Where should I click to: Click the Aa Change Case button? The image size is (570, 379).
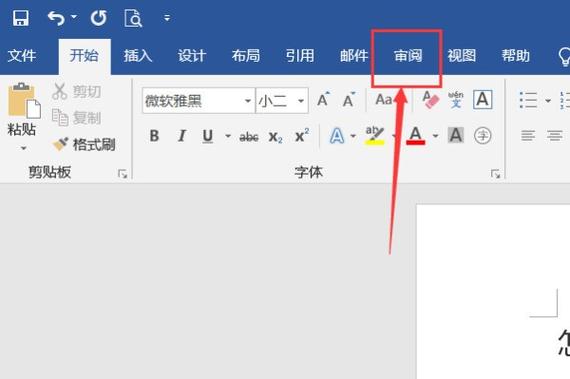(x=384, y=99)
